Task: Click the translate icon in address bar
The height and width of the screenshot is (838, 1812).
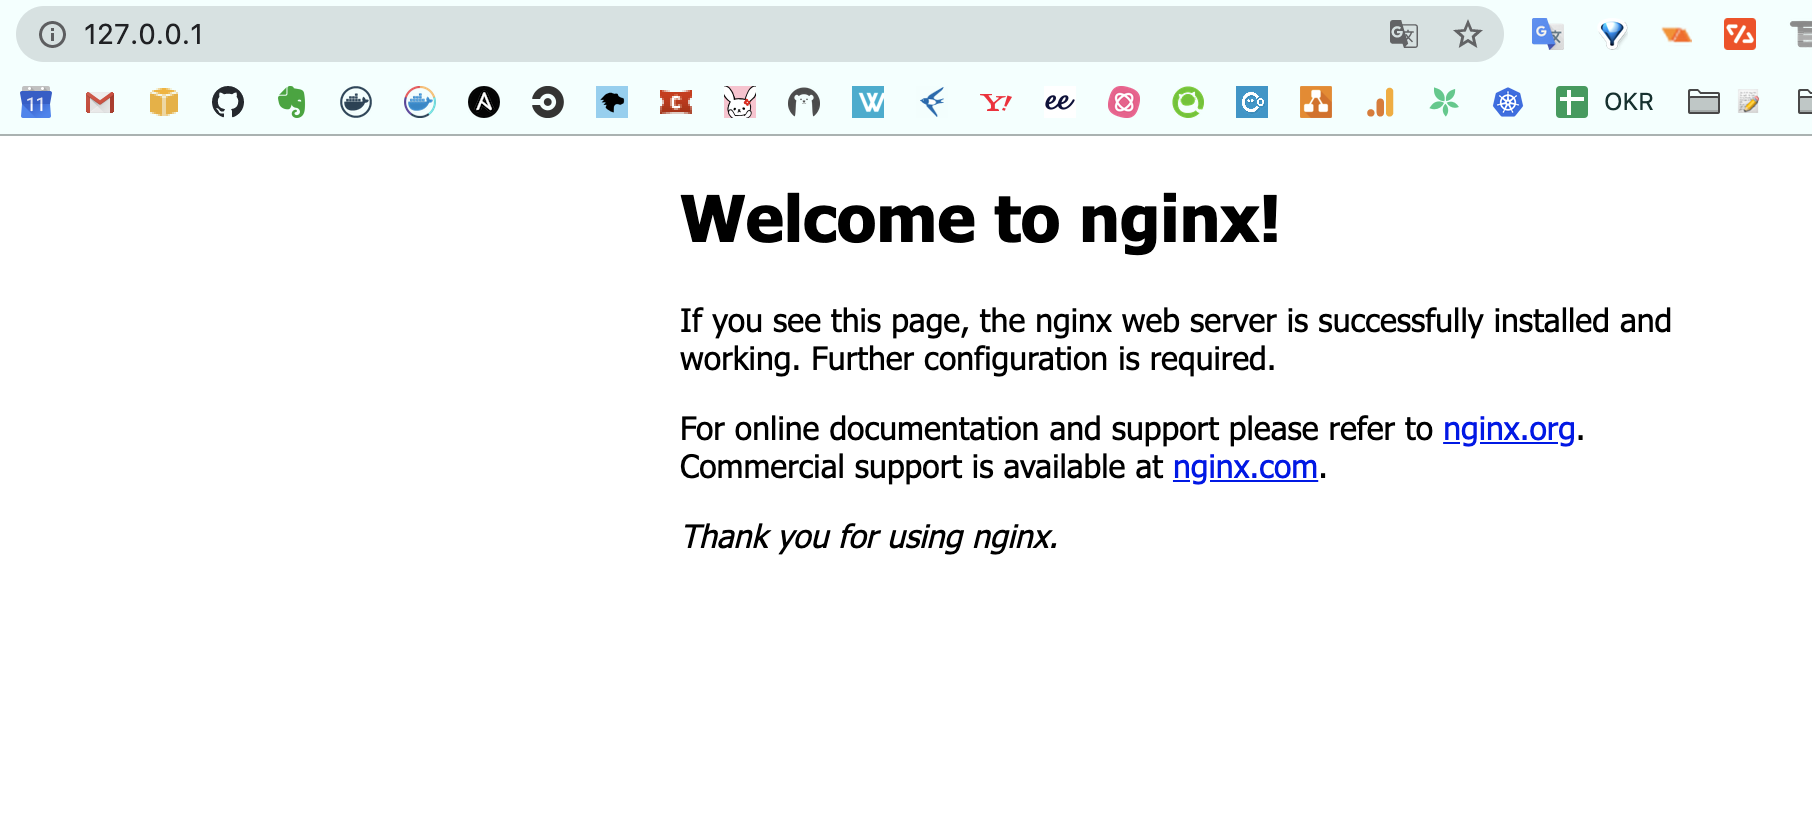Action: (1404, 35)
